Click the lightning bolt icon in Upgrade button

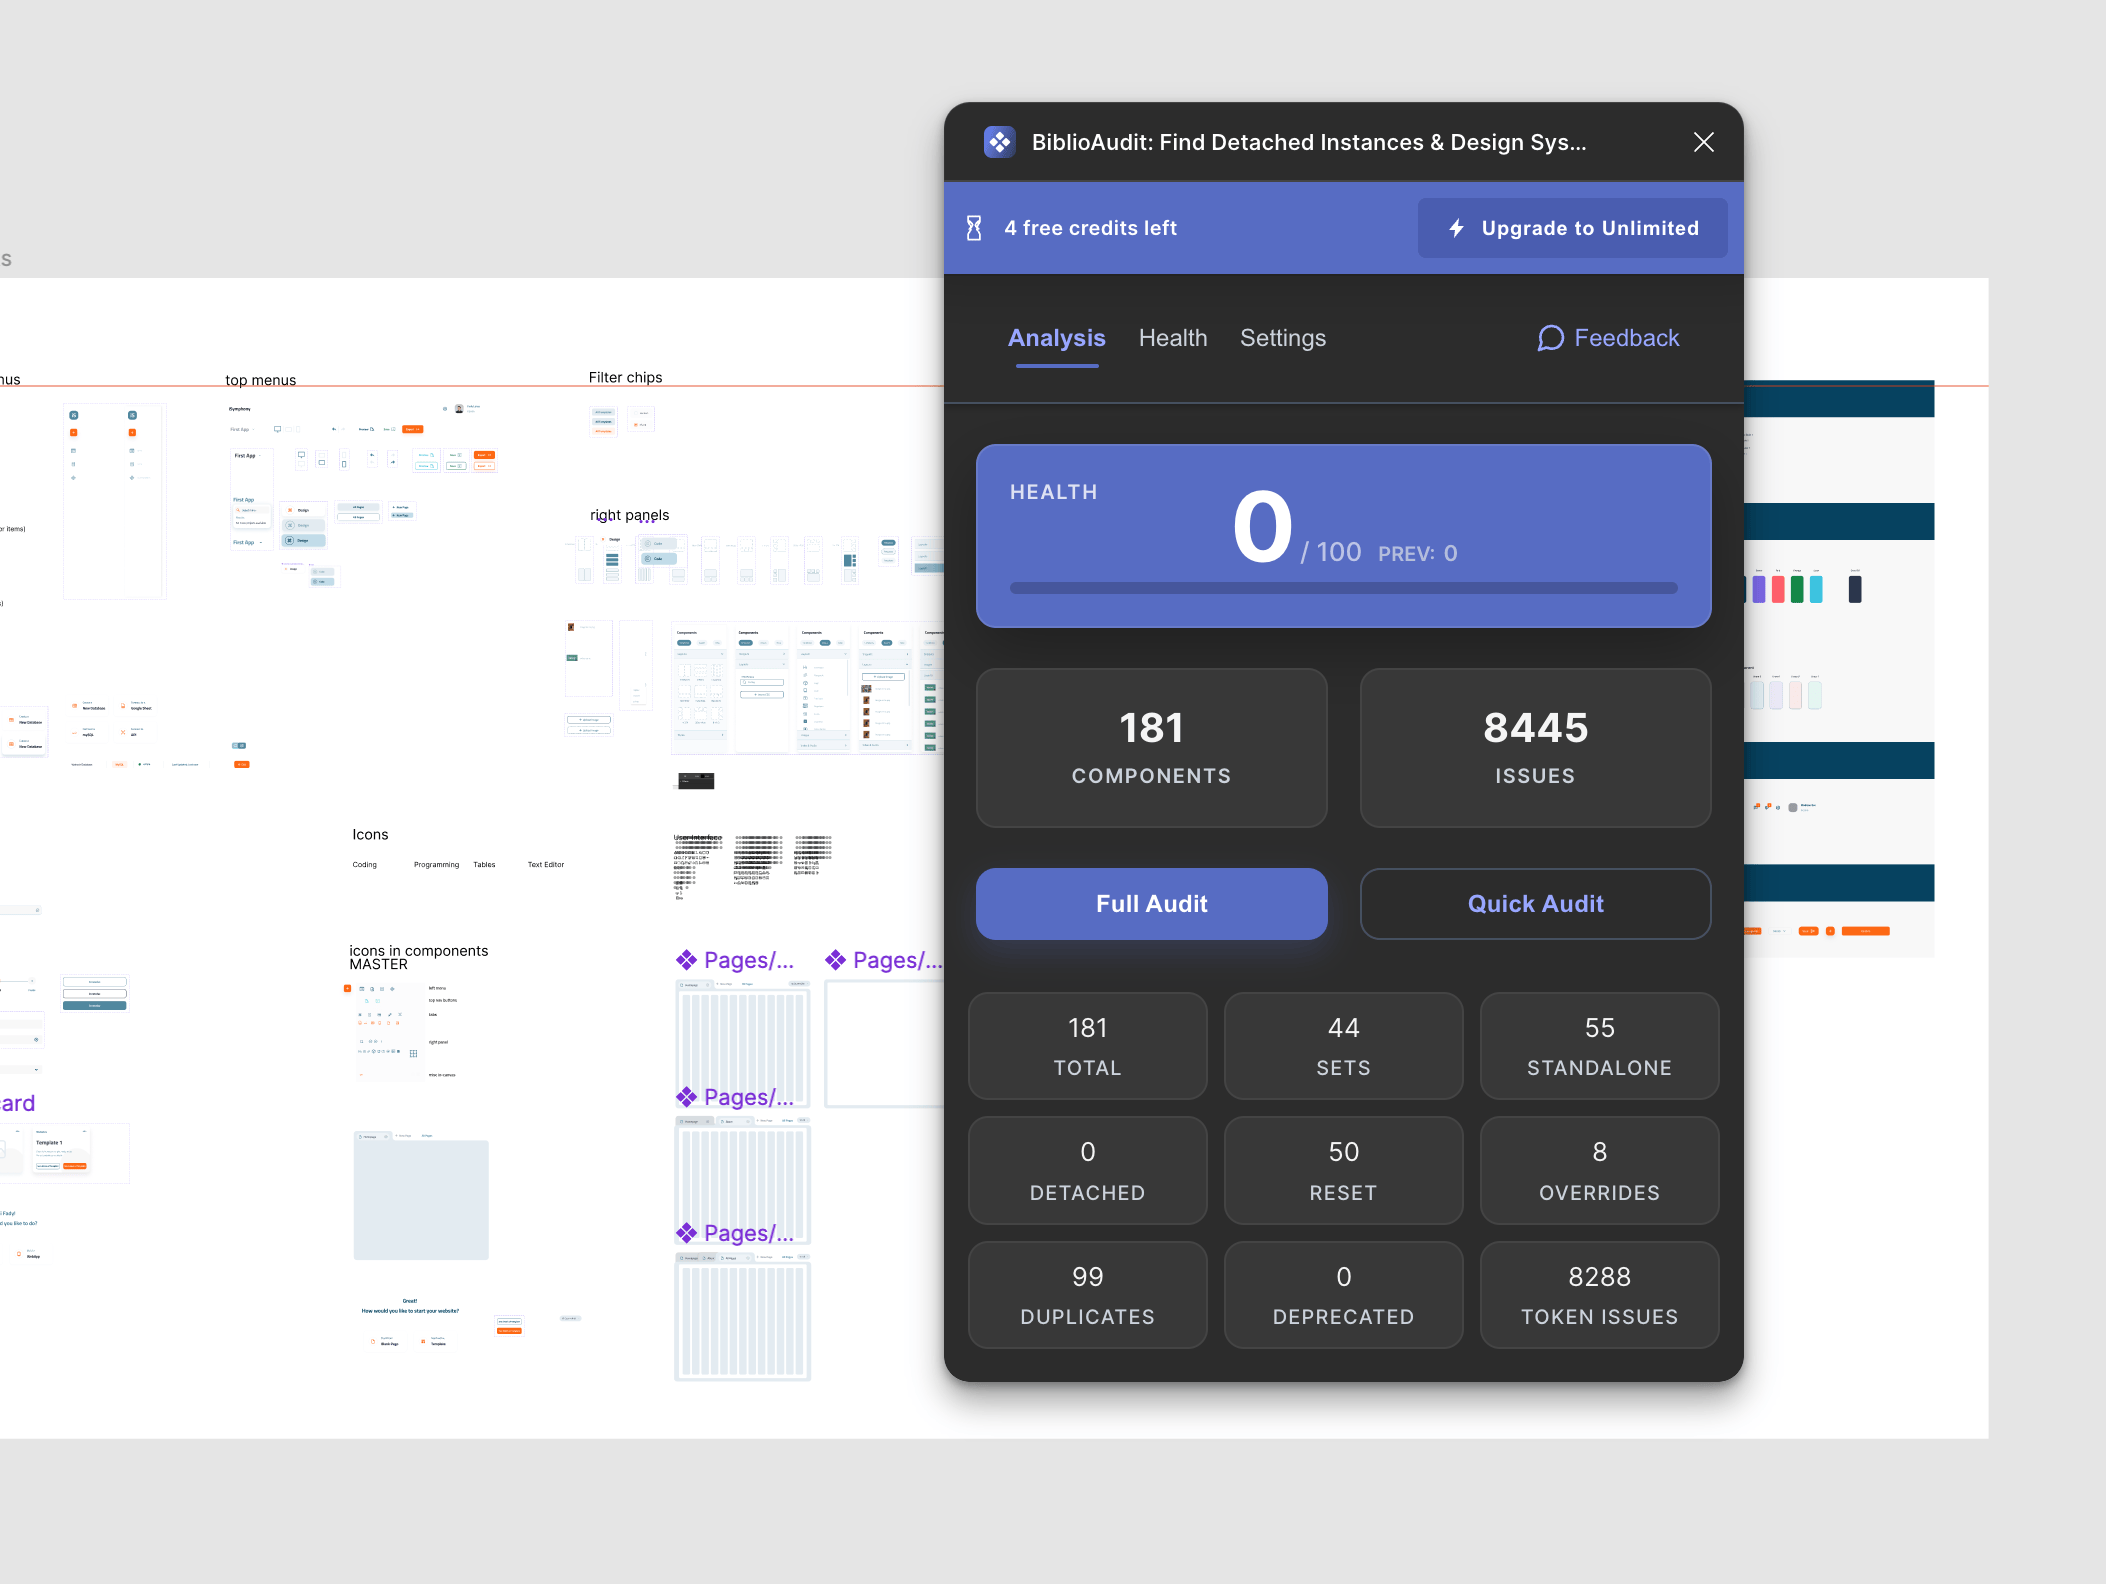point(1456,228)
